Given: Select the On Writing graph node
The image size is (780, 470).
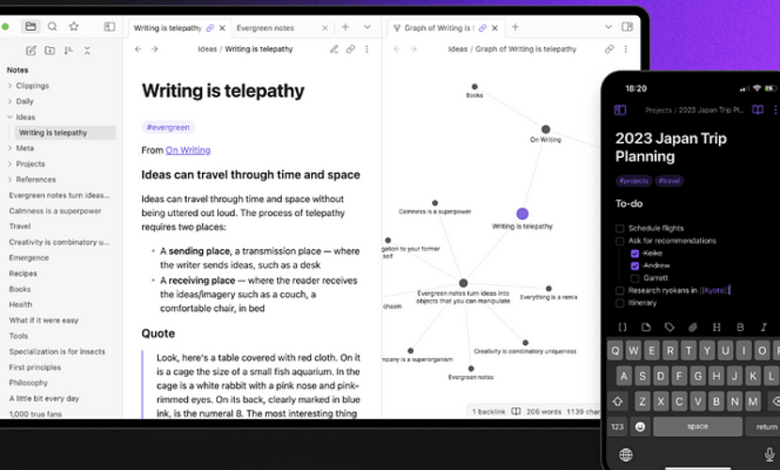Looking at the screenshot, I should click(x=546, y=129).
